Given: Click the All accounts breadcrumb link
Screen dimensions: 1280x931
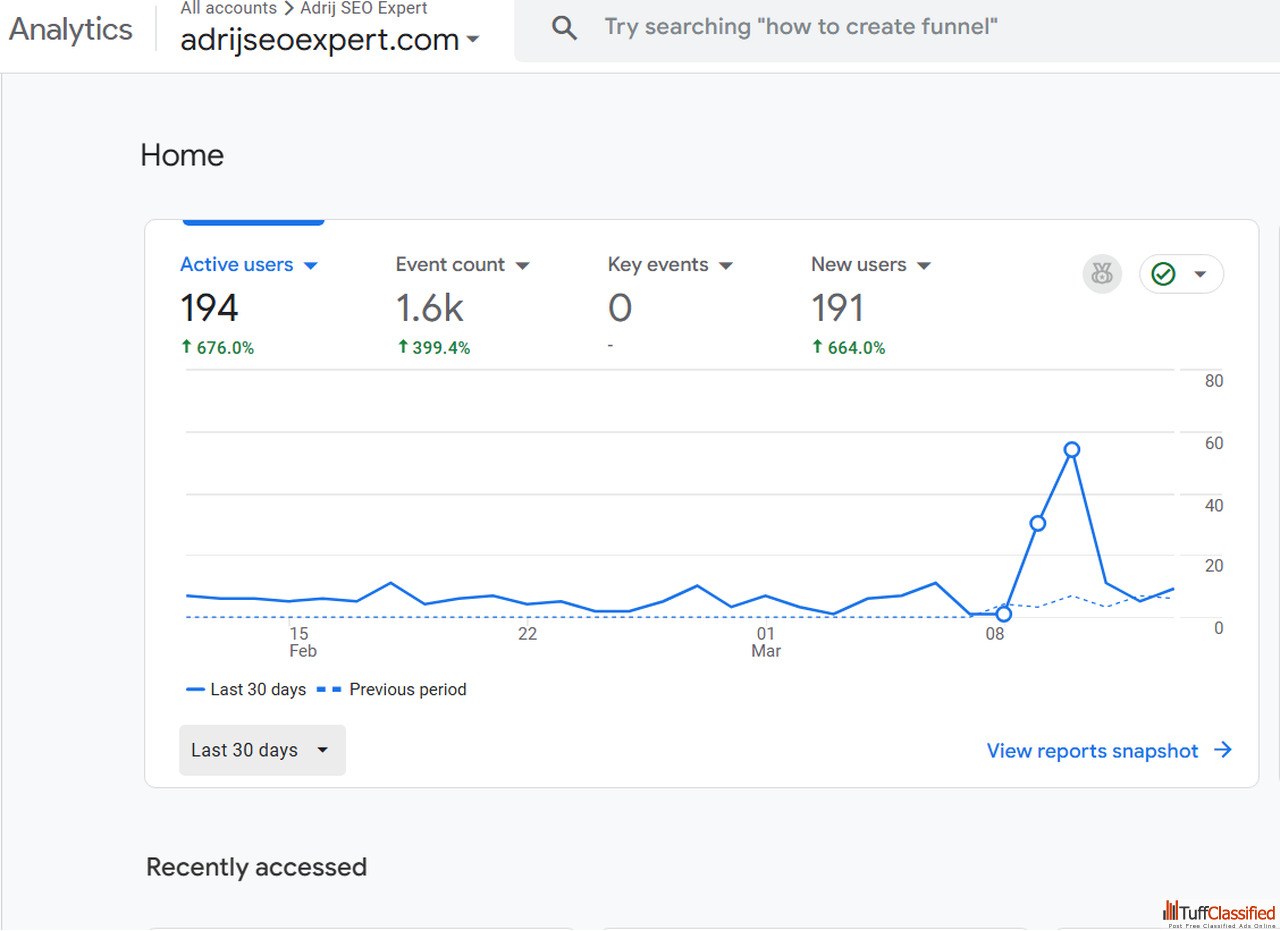Looking at the screenshot, I should coord(228,8).
